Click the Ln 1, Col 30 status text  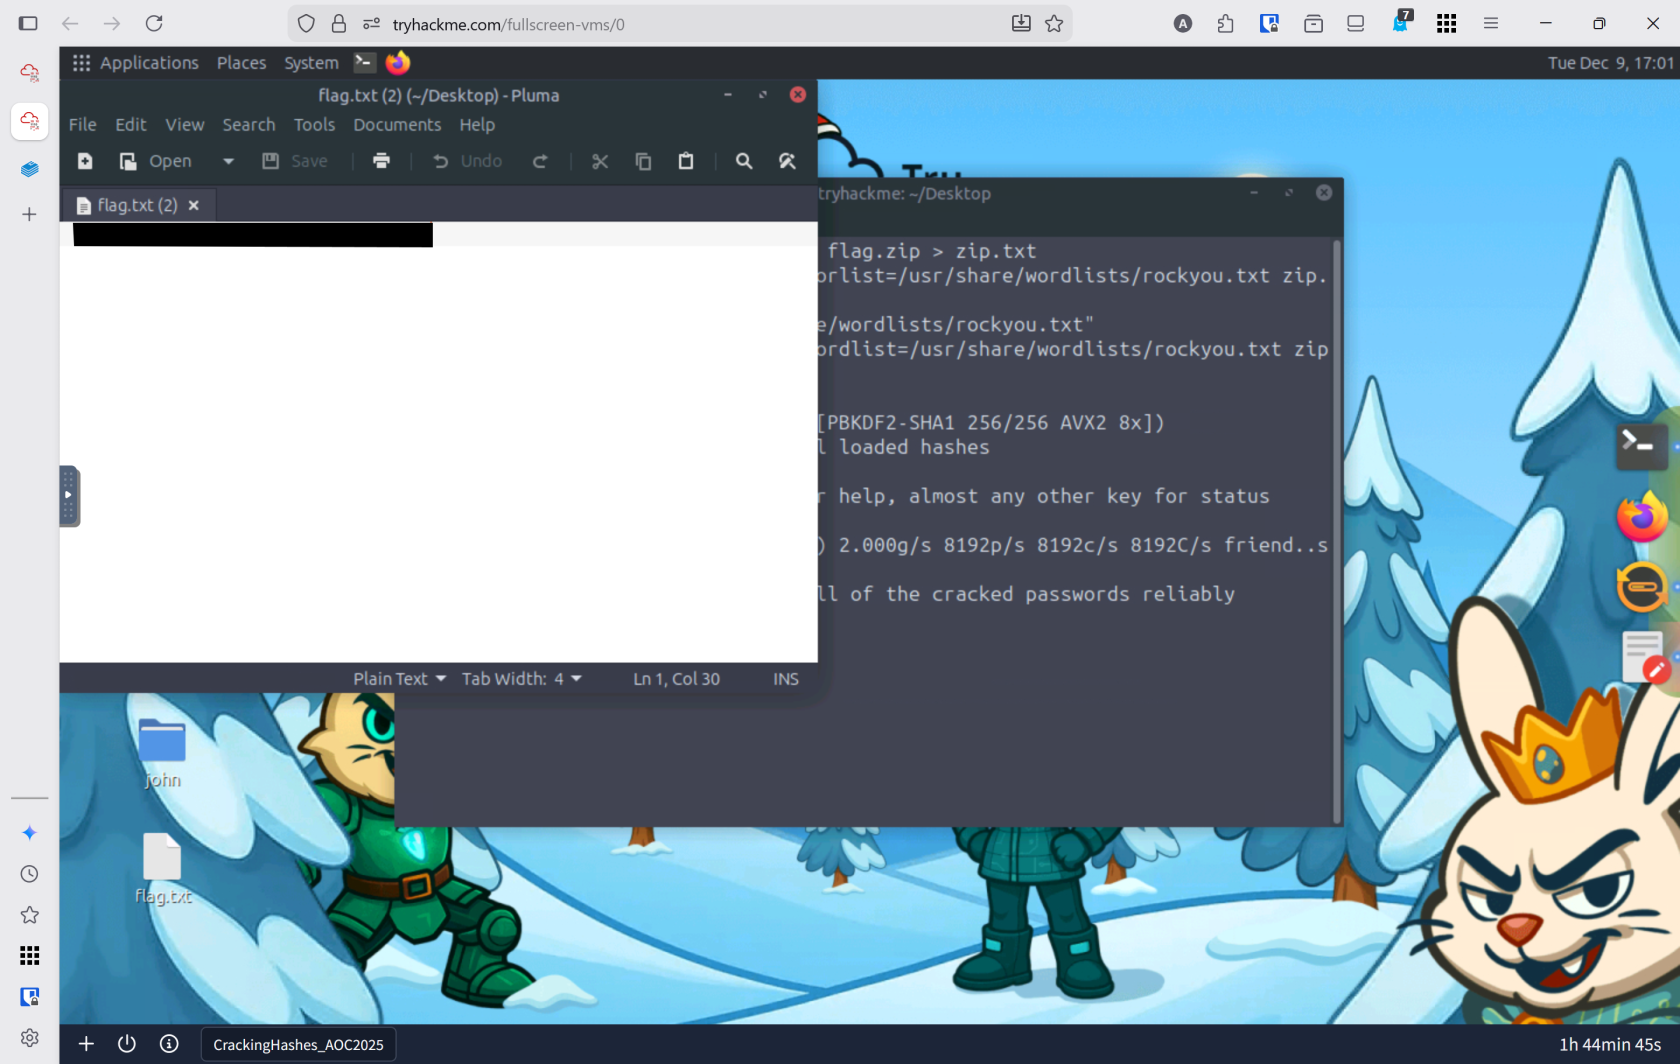click(676, 679)
